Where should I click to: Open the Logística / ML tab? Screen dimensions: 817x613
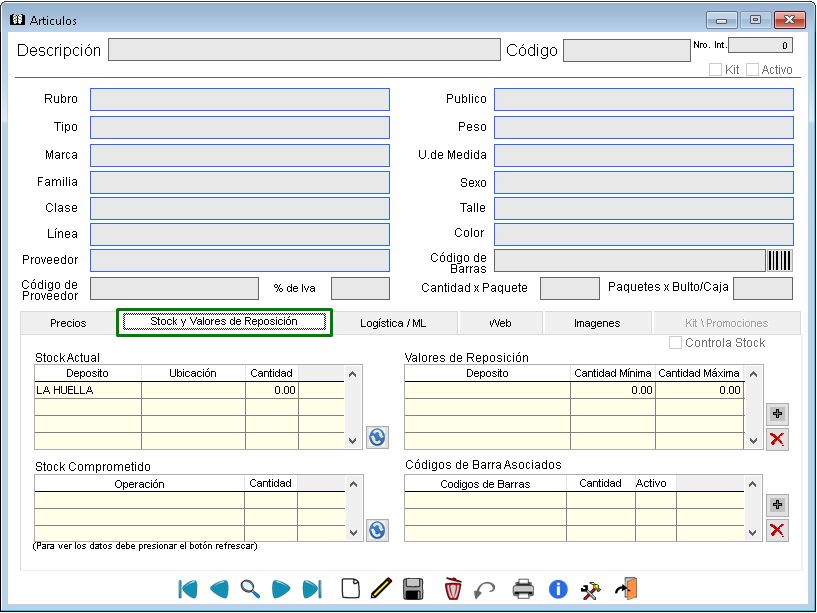pos(393,323)
